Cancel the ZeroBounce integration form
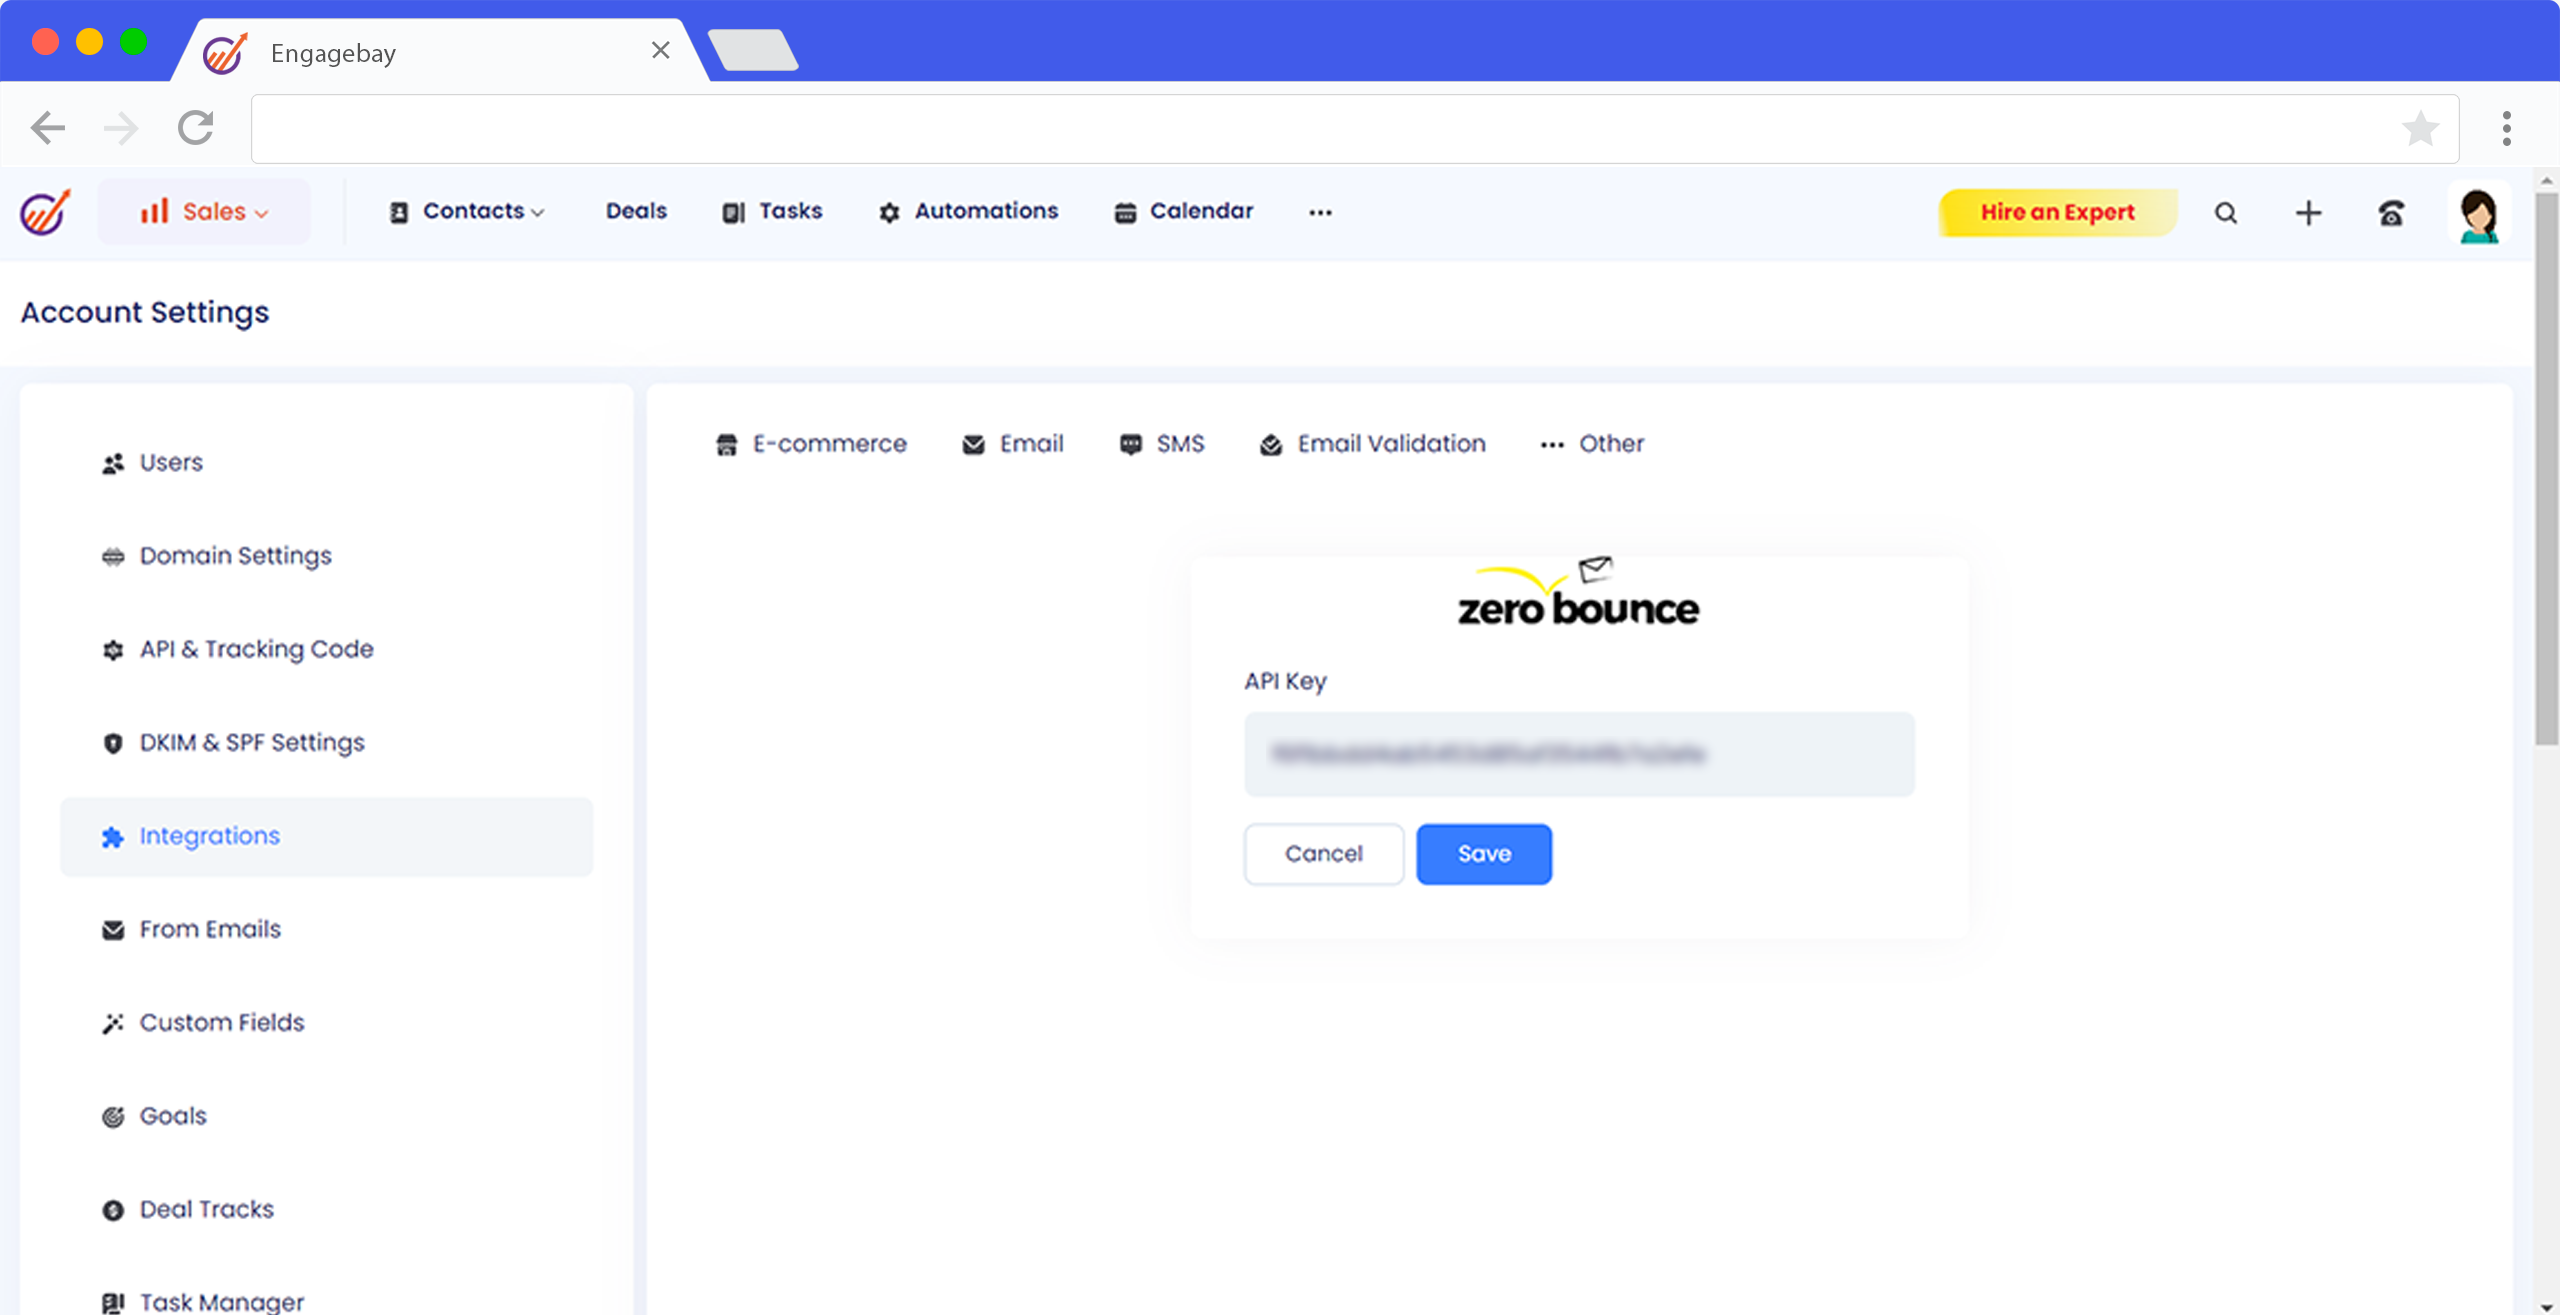The image size is (2560, 1315). click(x=1323, y=854)
